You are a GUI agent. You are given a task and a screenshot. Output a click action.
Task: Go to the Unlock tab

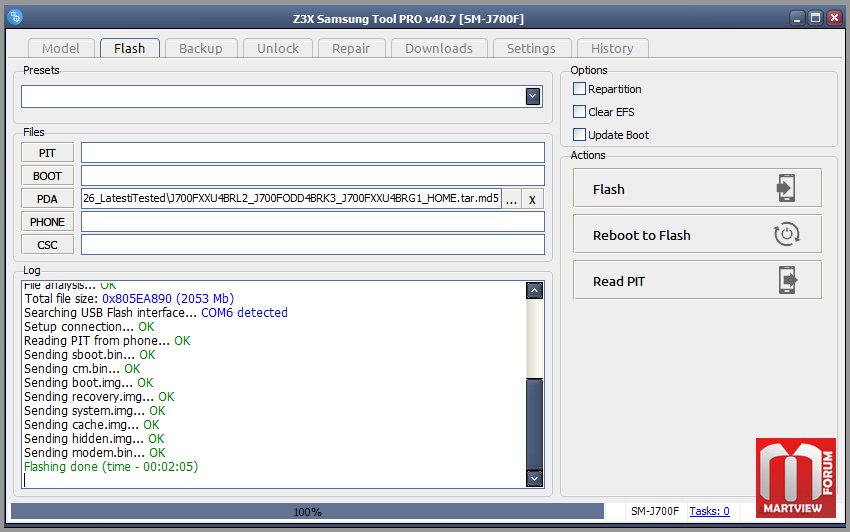(x=278, y=48)
